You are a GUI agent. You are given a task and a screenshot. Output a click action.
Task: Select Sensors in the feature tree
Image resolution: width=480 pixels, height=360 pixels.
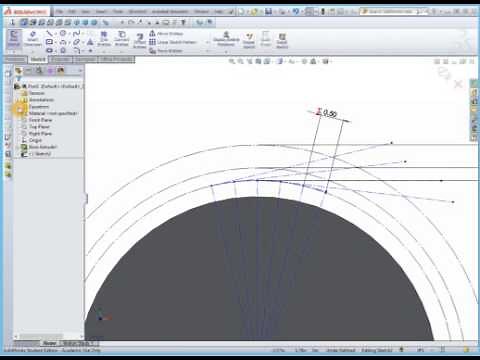tap(36, 93)
